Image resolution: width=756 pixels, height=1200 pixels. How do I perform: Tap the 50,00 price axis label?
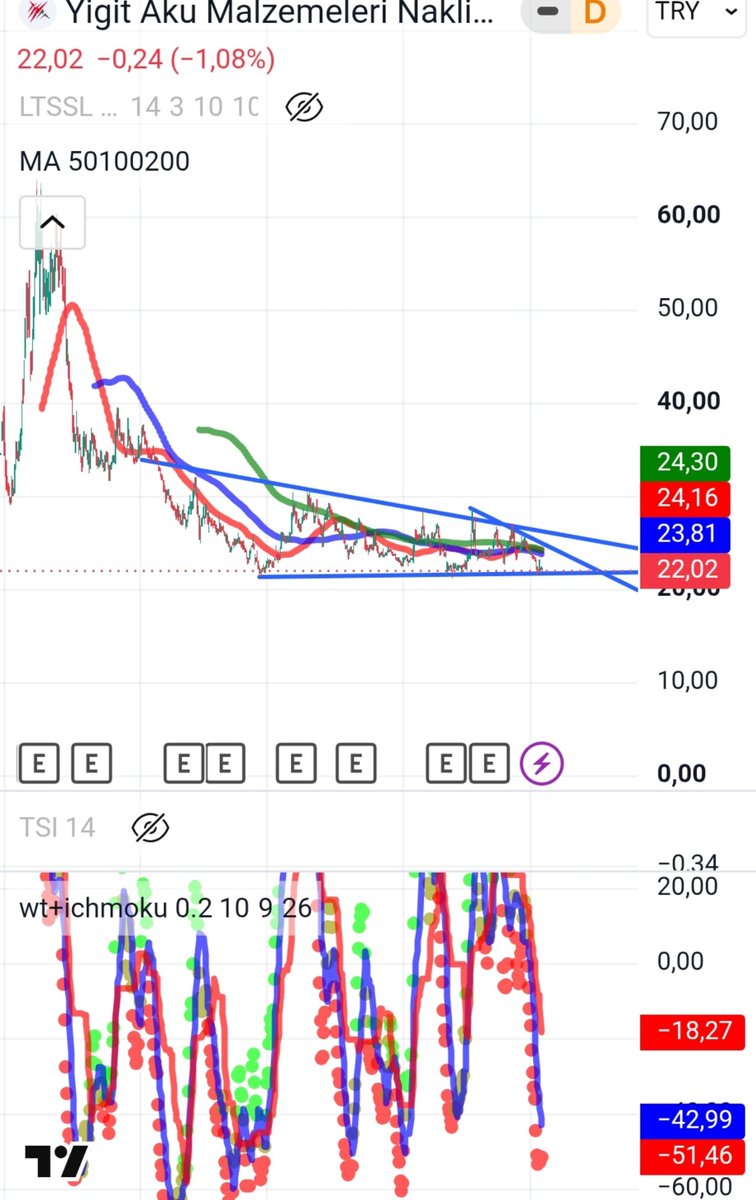[x=688, y=307]
